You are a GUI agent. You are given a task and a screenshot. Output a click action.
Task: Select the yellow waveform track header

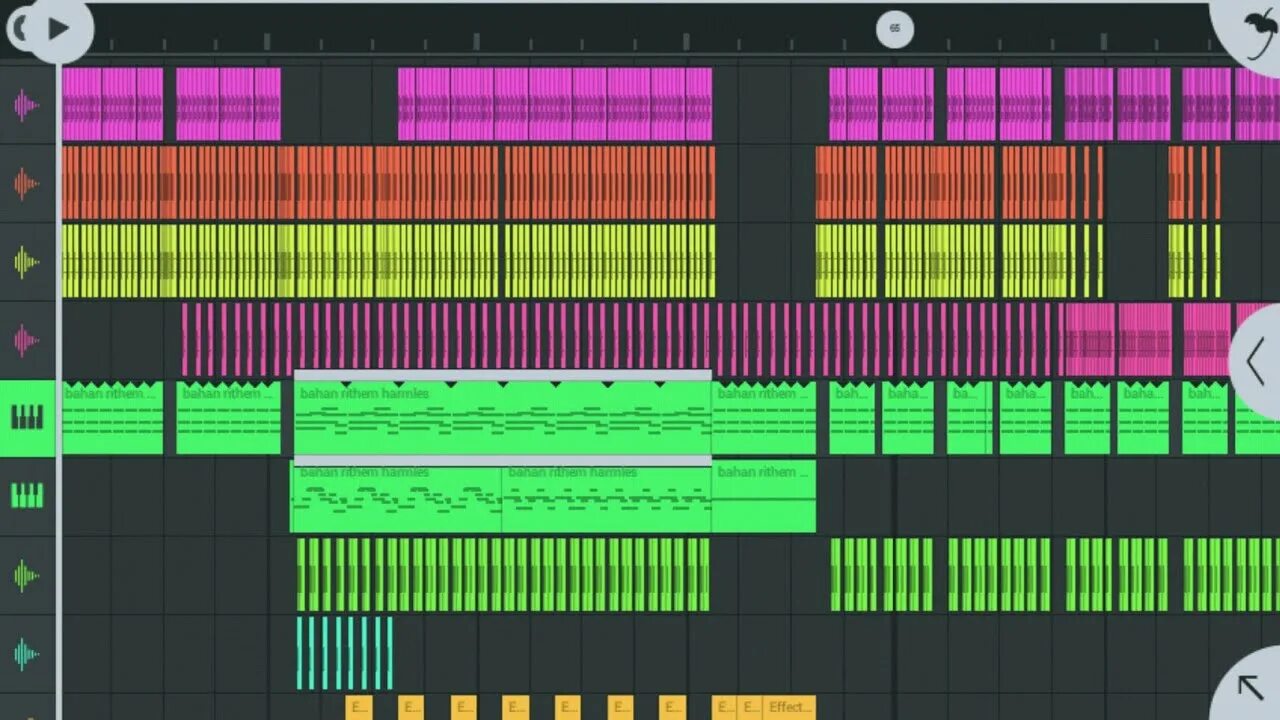coord(27,262)
